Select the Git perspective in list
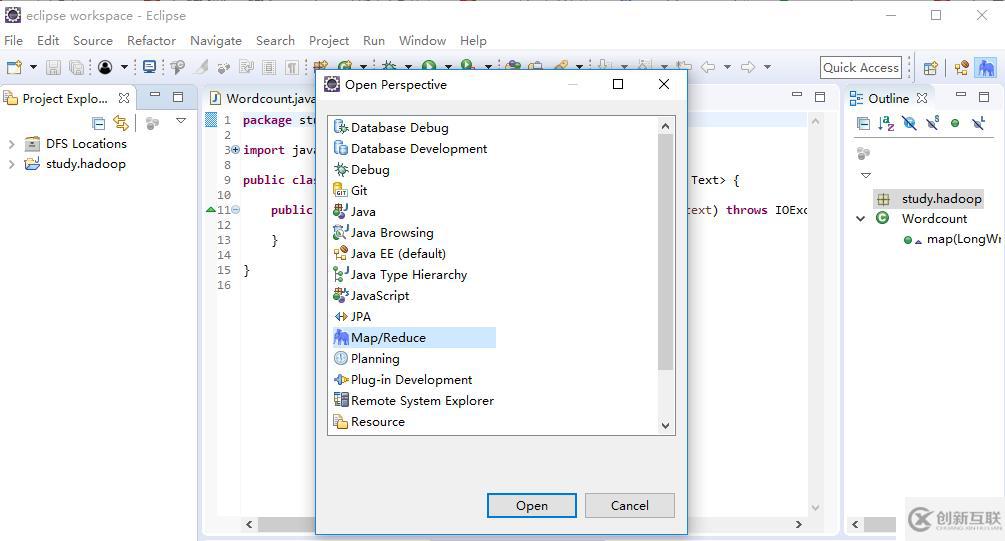The width and height of the screenshot is (1005, 541). point(358,190)
